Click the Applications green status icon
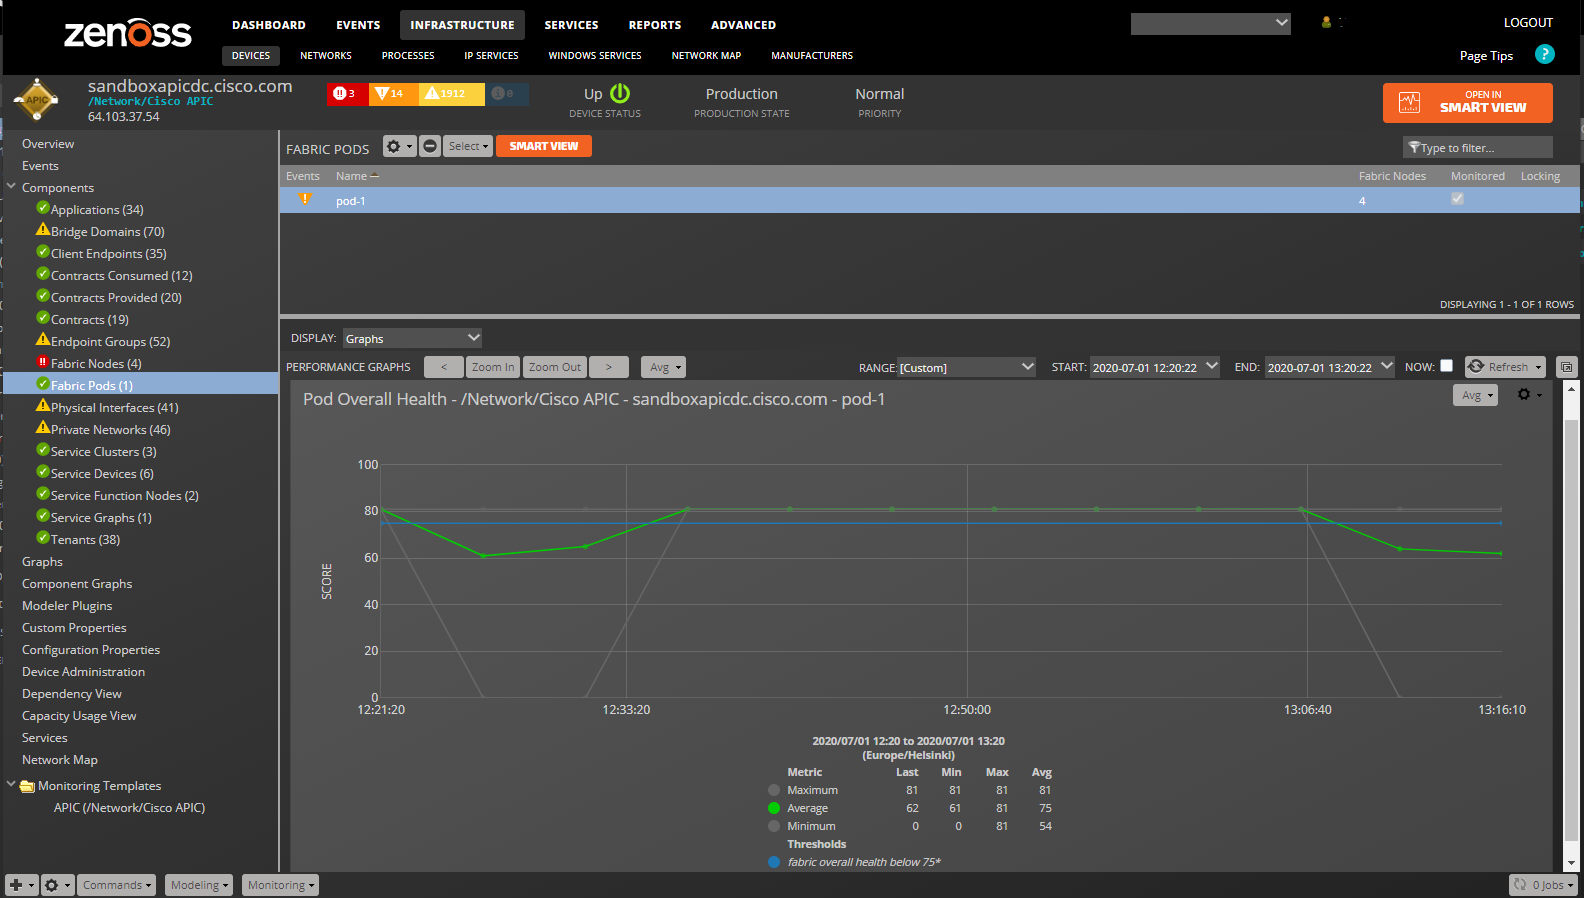This screenshot has height=898, width=1584. point(43,208)
